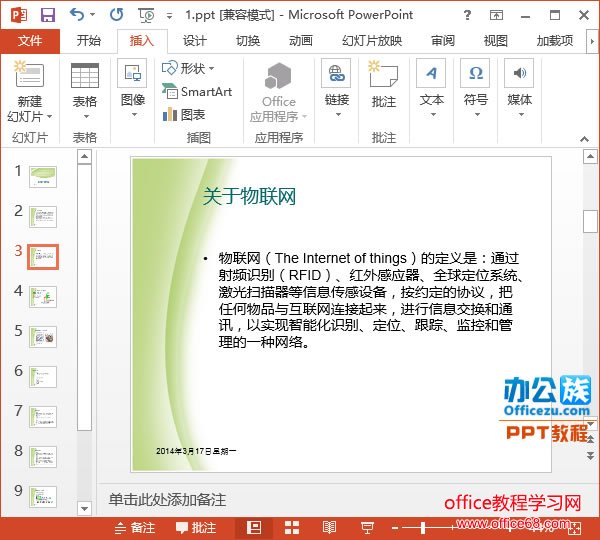The width and height of the screenshot is (600, 540).
Task: Save the presentation with the floppy disk icon
Action: coord(48,15)
